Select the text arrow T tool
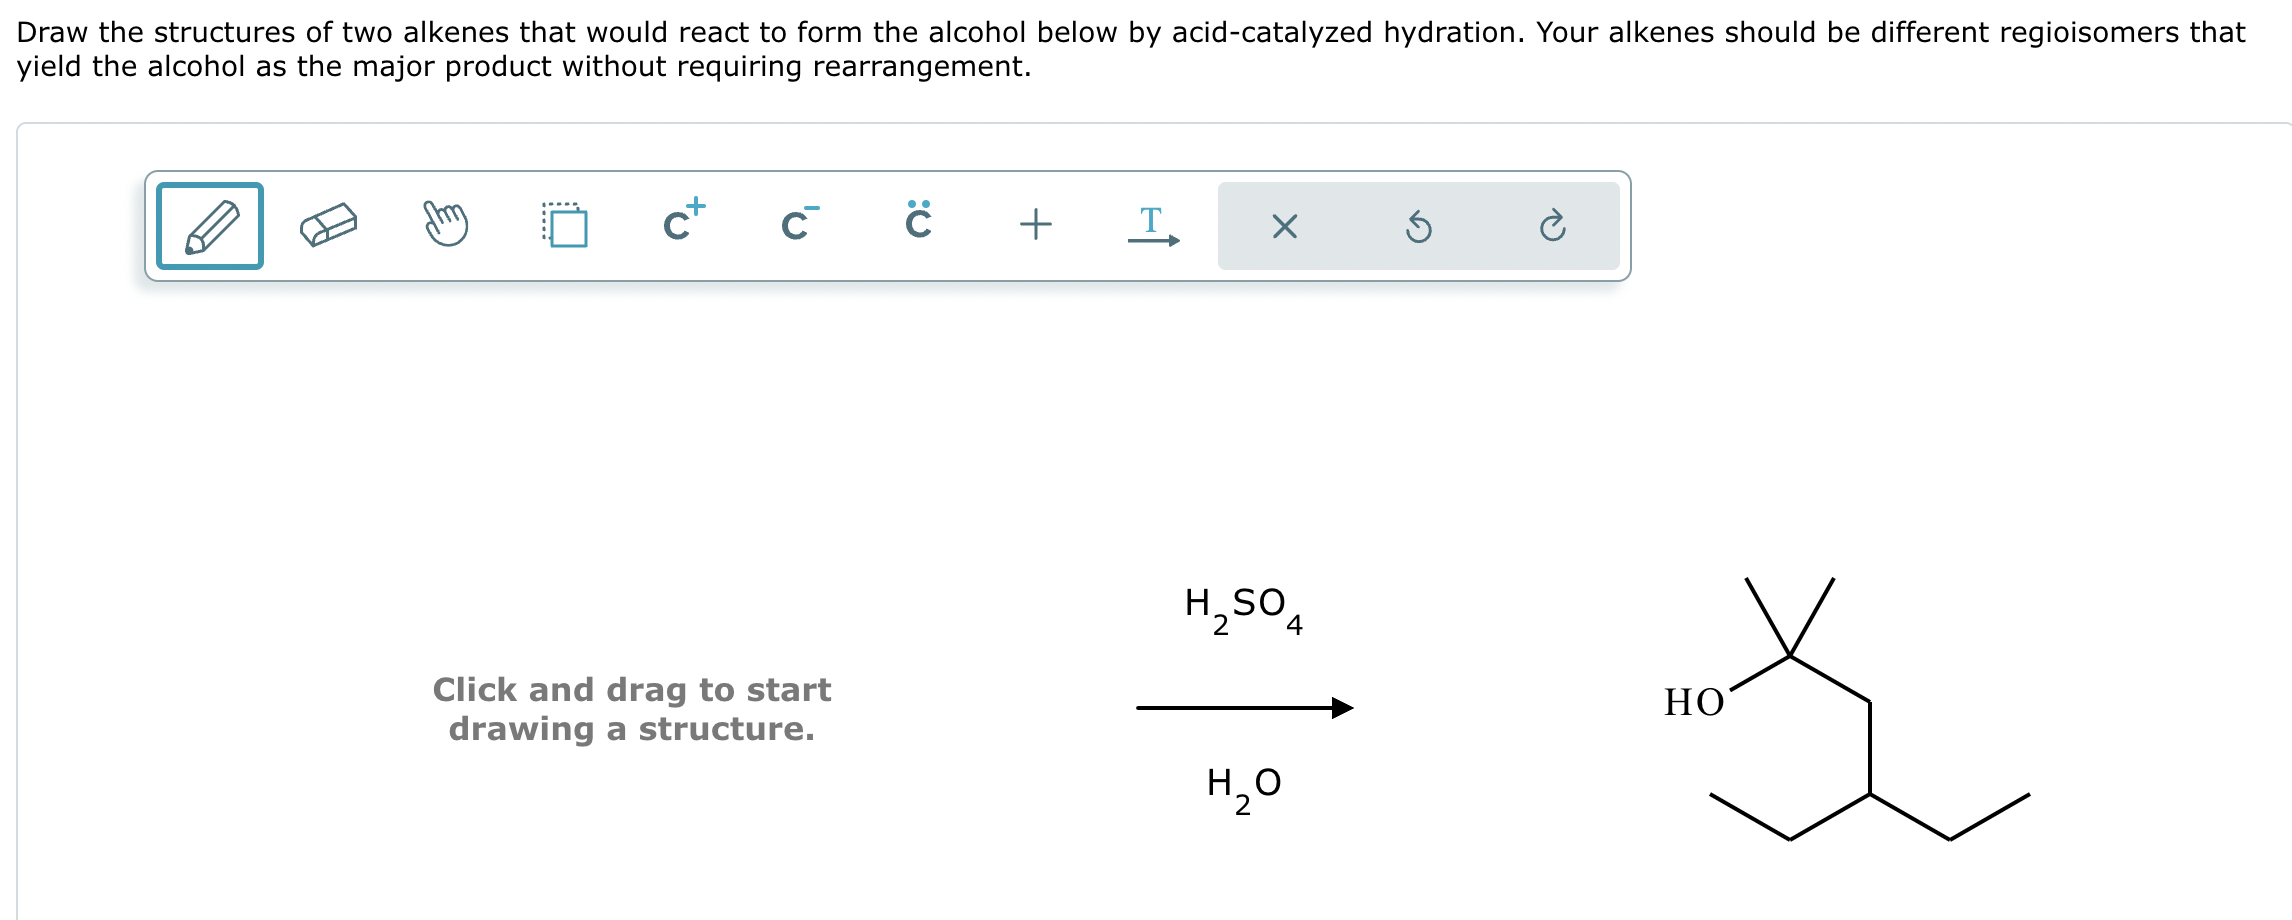Screen dimensions: 2292x920 click(x=1153, y=226)
